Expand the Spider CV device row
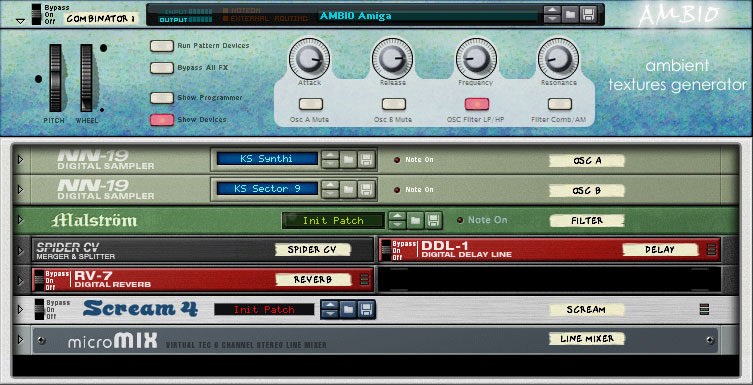753x385 pixels. (20, 250)
